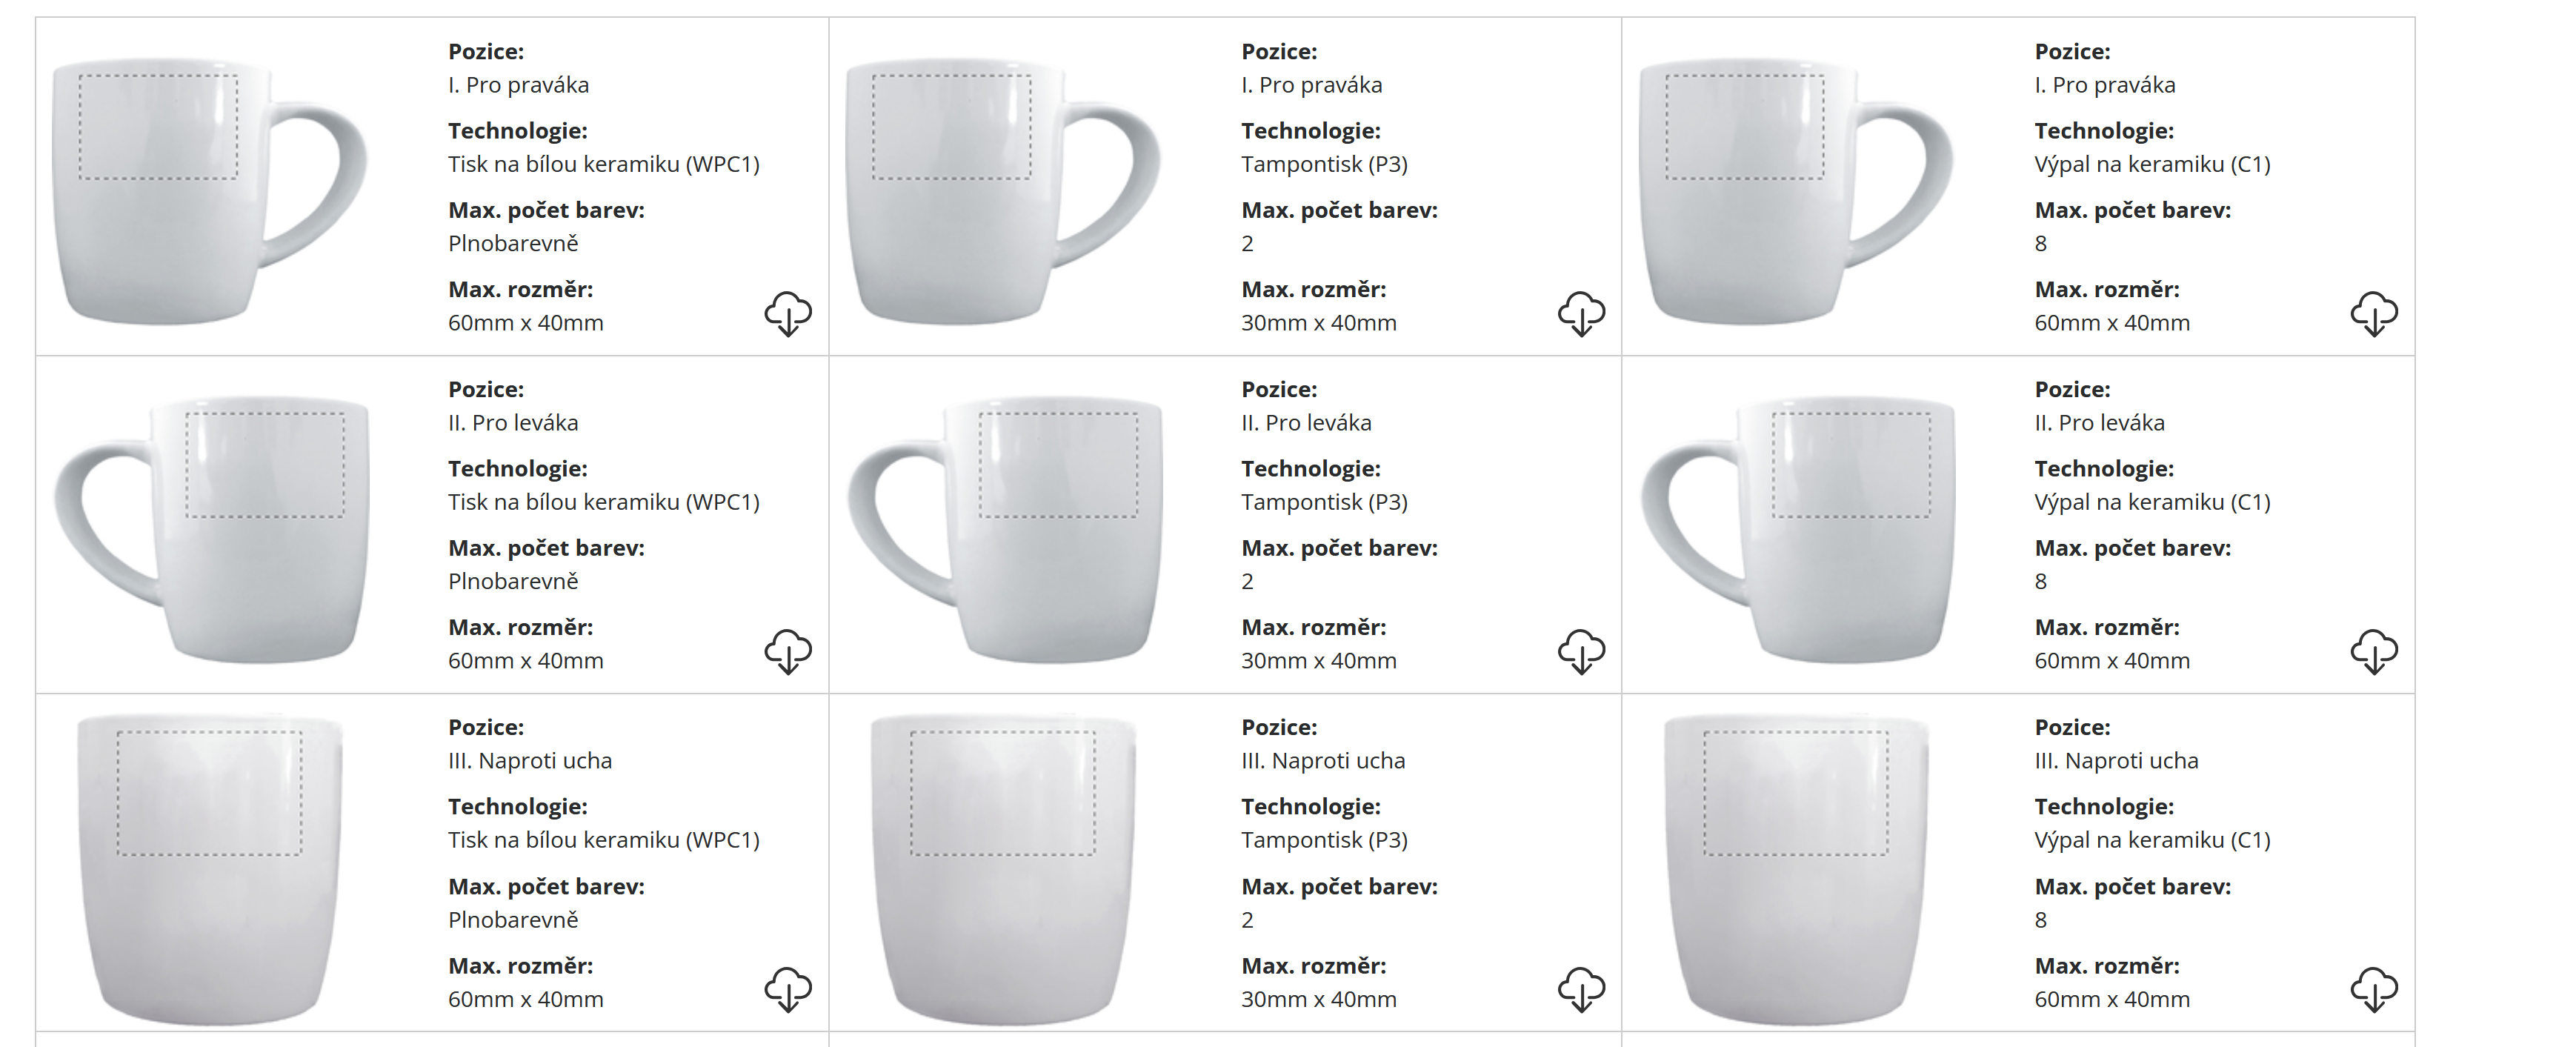Image resolution: width=2576 pixels, height=1047 pixels.
Task: Click the 30mm x 40mm size in Pro praváka Tampontisk card
Action: [1318, 323]
